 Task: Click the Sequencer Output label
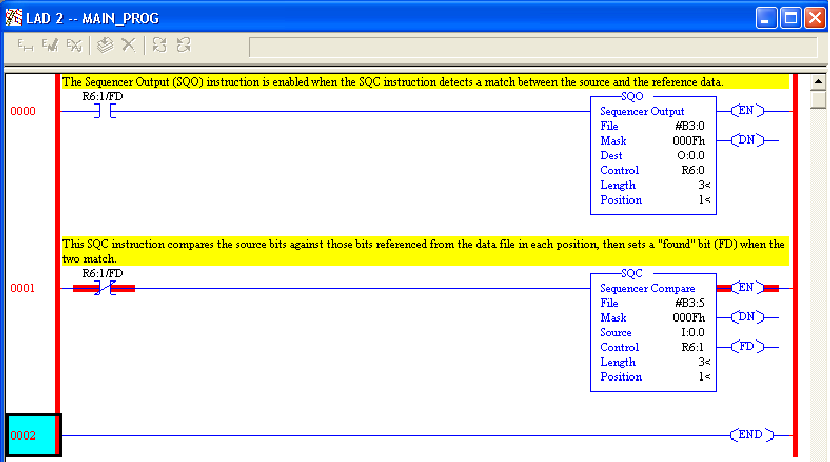click(642, 112)
